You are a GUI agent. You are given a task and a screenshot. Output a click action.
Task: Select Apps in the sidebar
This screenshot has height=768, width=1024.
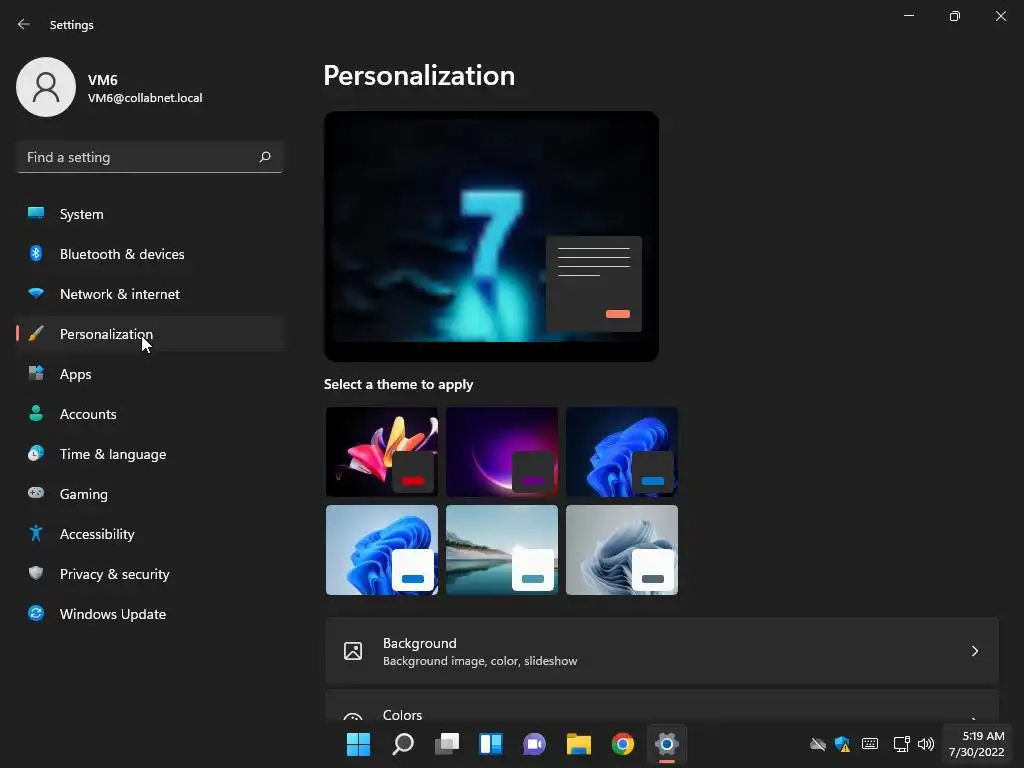click(150, 374)
